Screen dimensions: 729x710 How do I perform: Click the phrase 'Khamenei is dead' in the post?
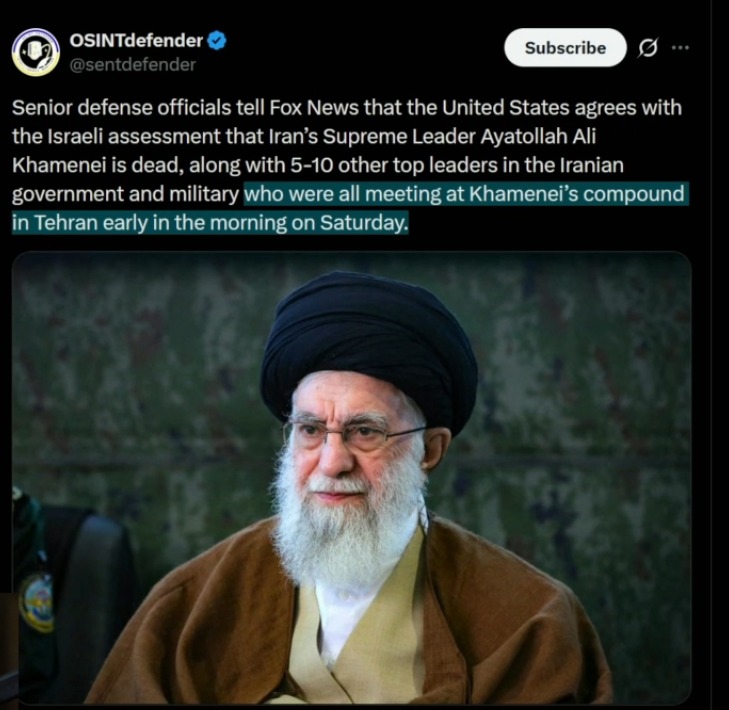(96, 165)
